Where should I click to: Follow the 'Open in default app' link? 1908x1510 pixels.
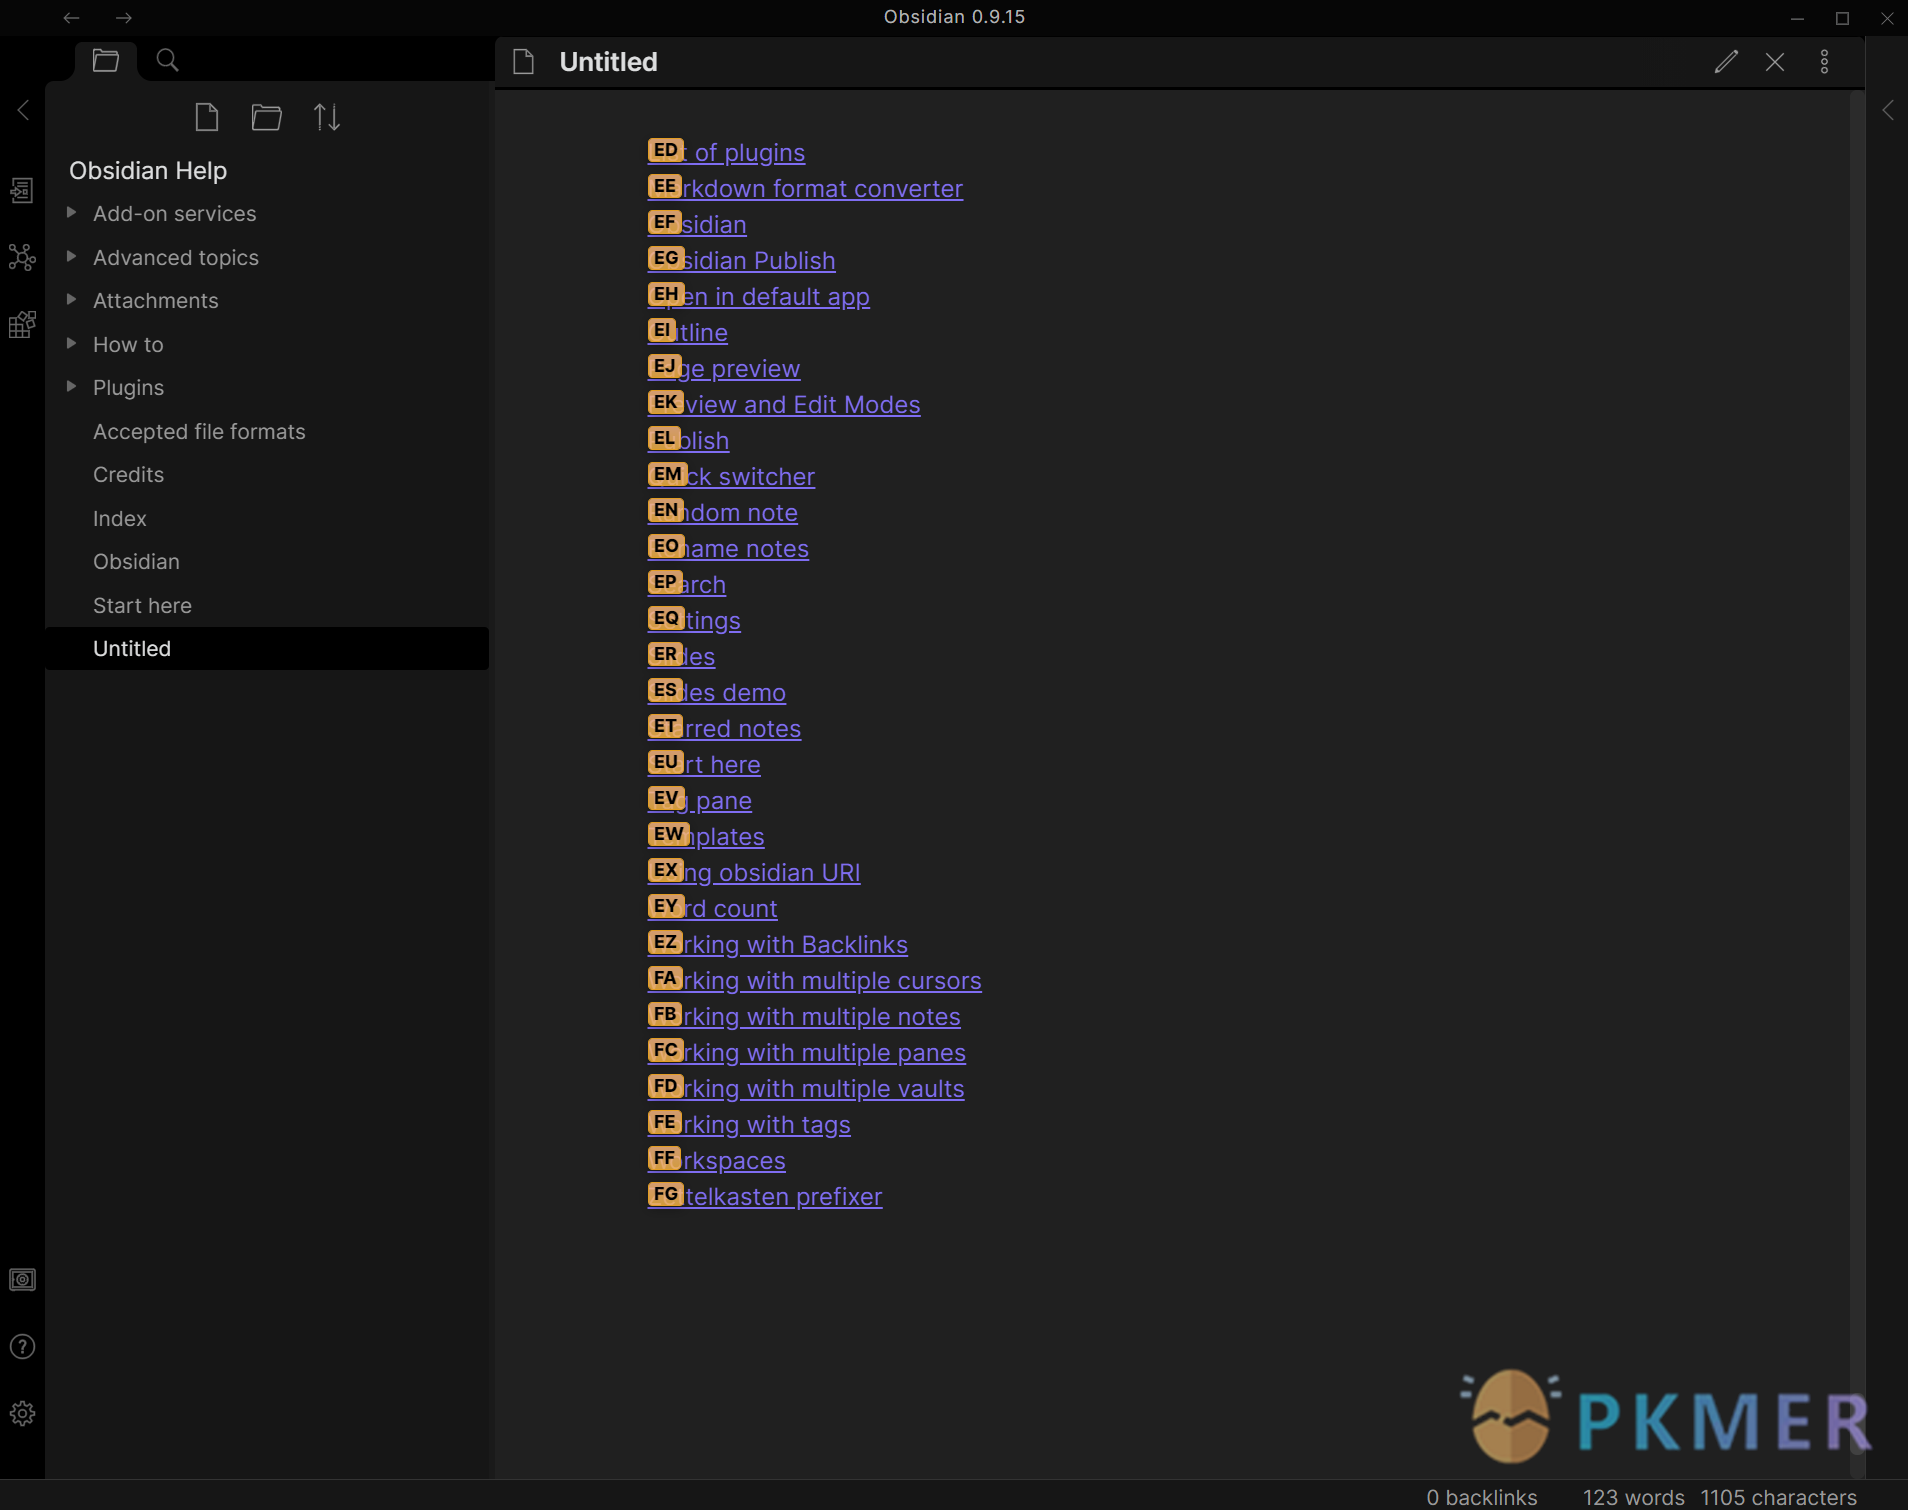(x=758, y=296)
